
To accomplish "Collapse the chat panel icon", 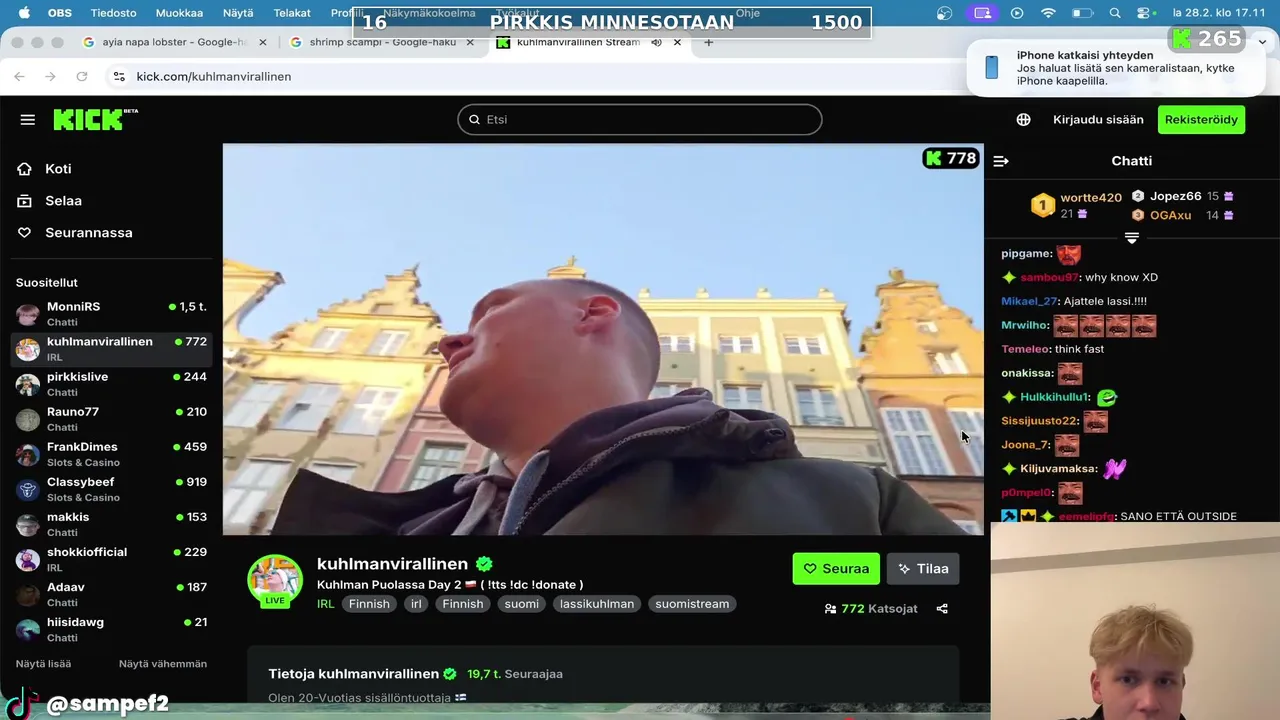I will point(1001,161).
